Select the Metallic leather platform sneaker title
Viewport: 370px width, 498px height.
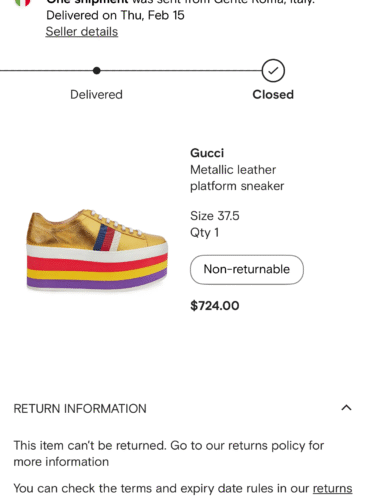(x=237, y=178)
